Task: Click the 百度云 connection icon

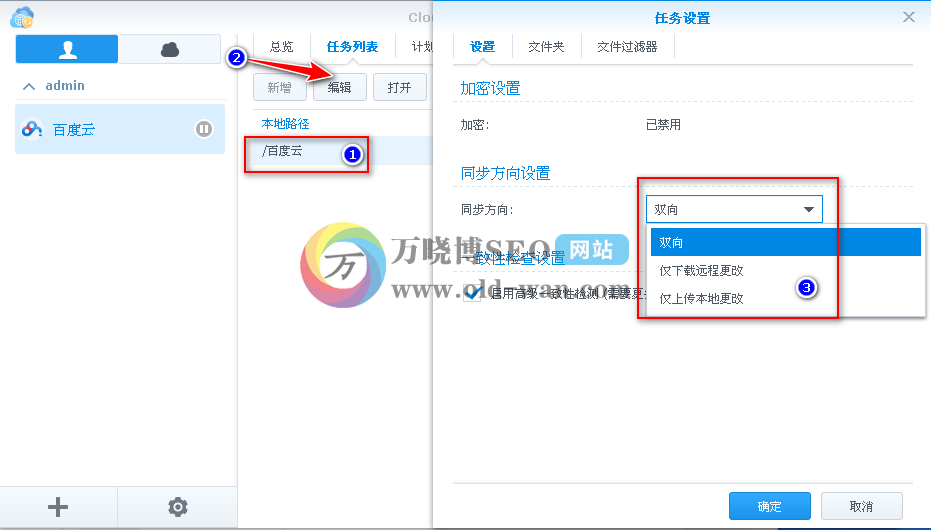Action: pos(31,129)
